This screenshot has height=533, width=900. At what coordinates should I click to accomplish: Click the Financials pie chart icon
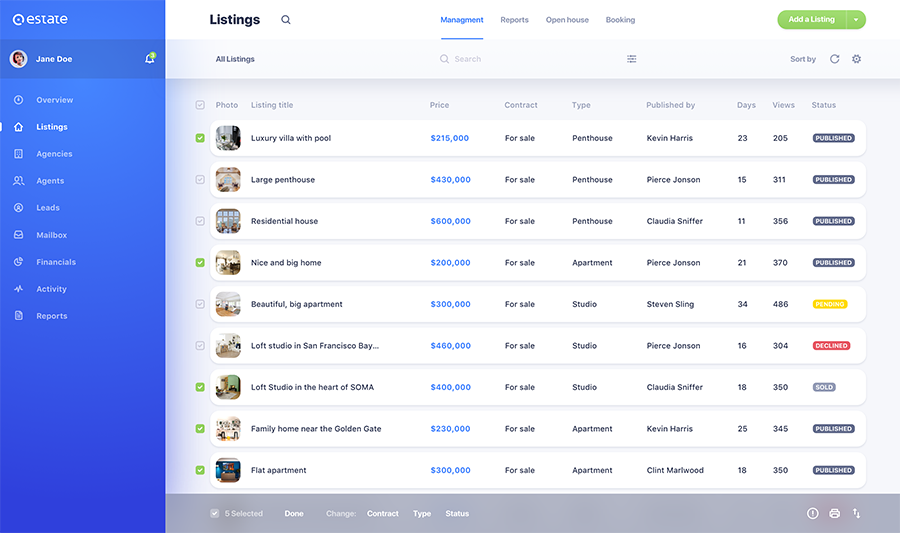coord(18,262)
